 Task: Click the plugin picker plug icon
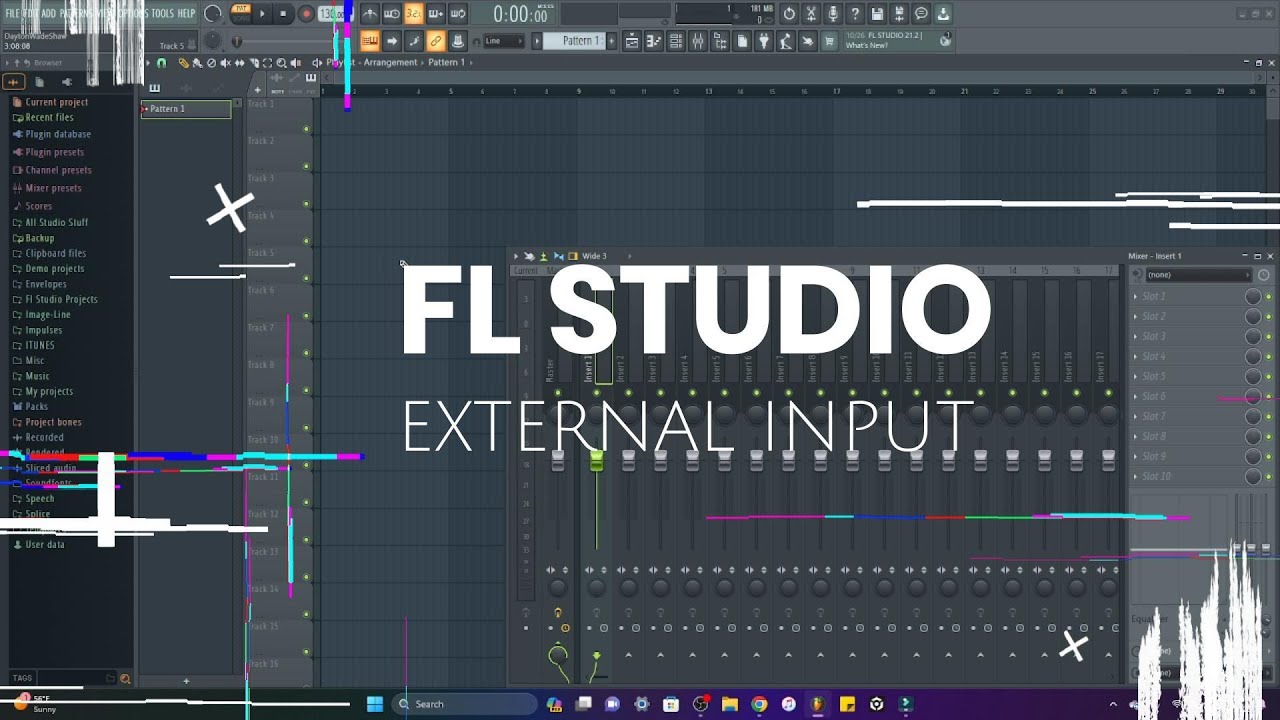point(764,41)
